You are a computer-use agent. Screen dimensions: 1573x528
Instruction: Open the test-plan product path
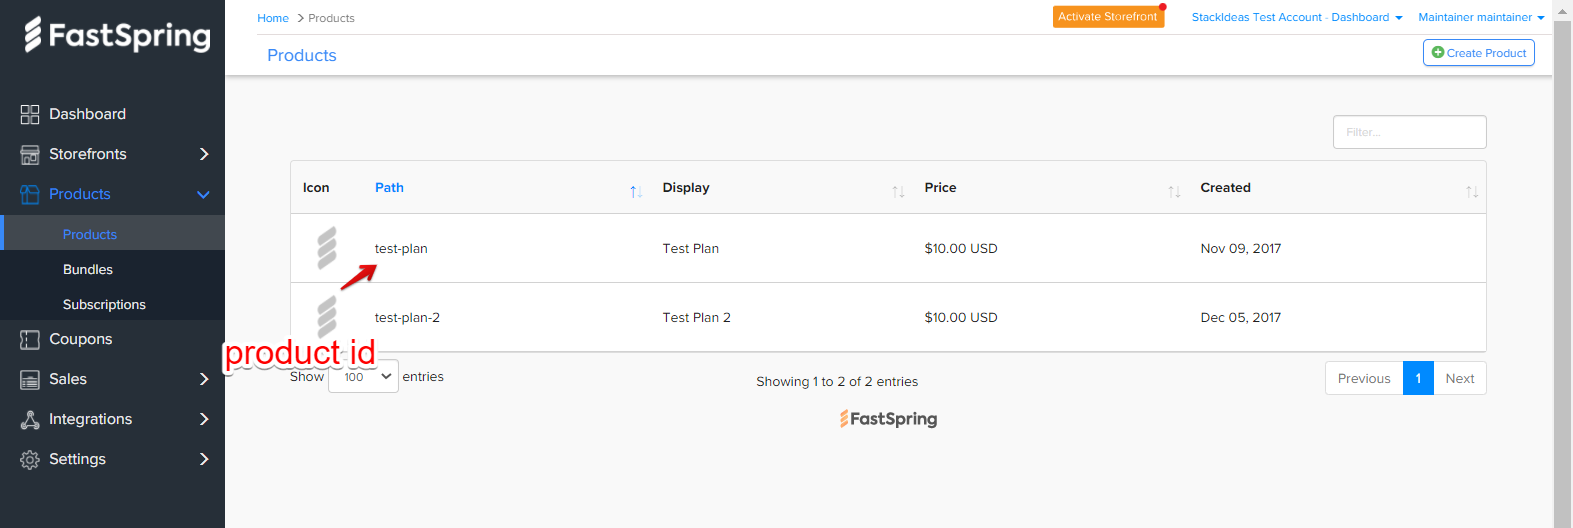tap(401, 248)
